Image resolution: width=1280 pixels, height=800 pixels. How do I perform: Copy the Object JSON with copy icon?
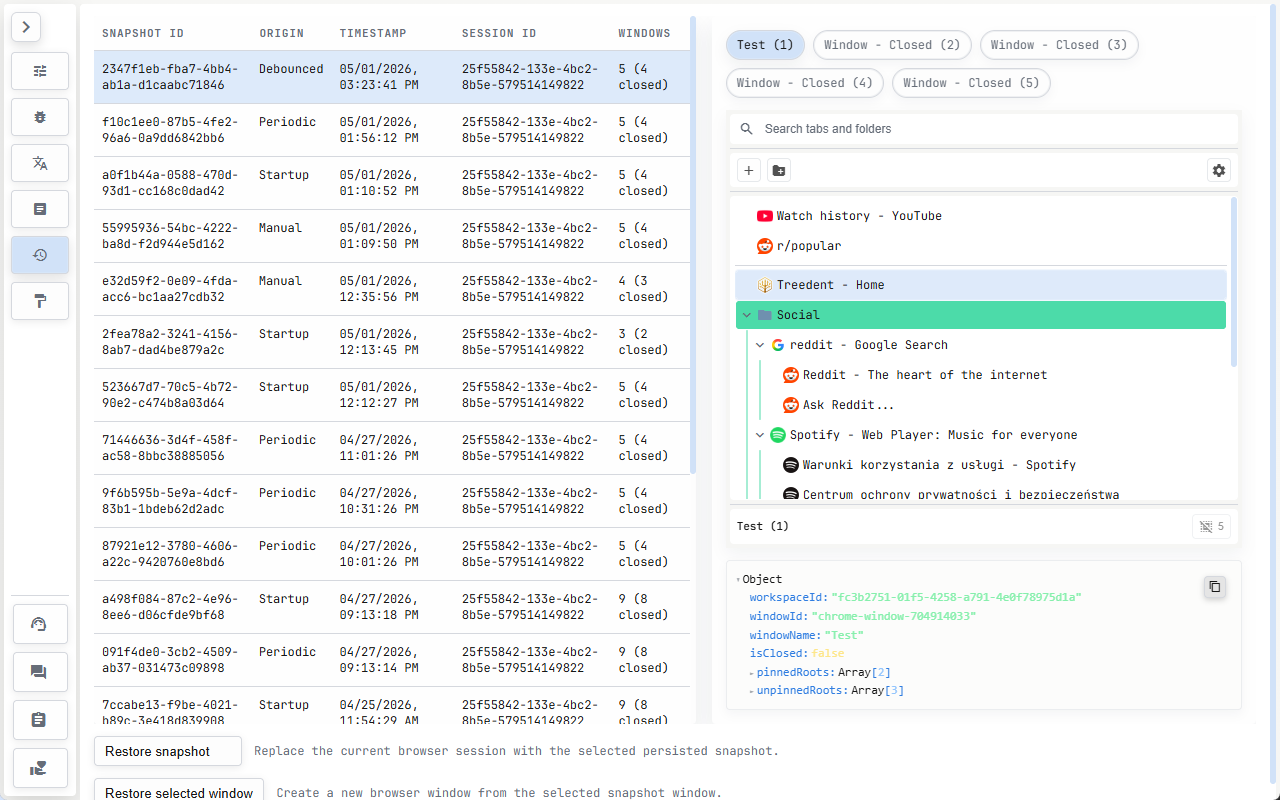(1215, 587)
